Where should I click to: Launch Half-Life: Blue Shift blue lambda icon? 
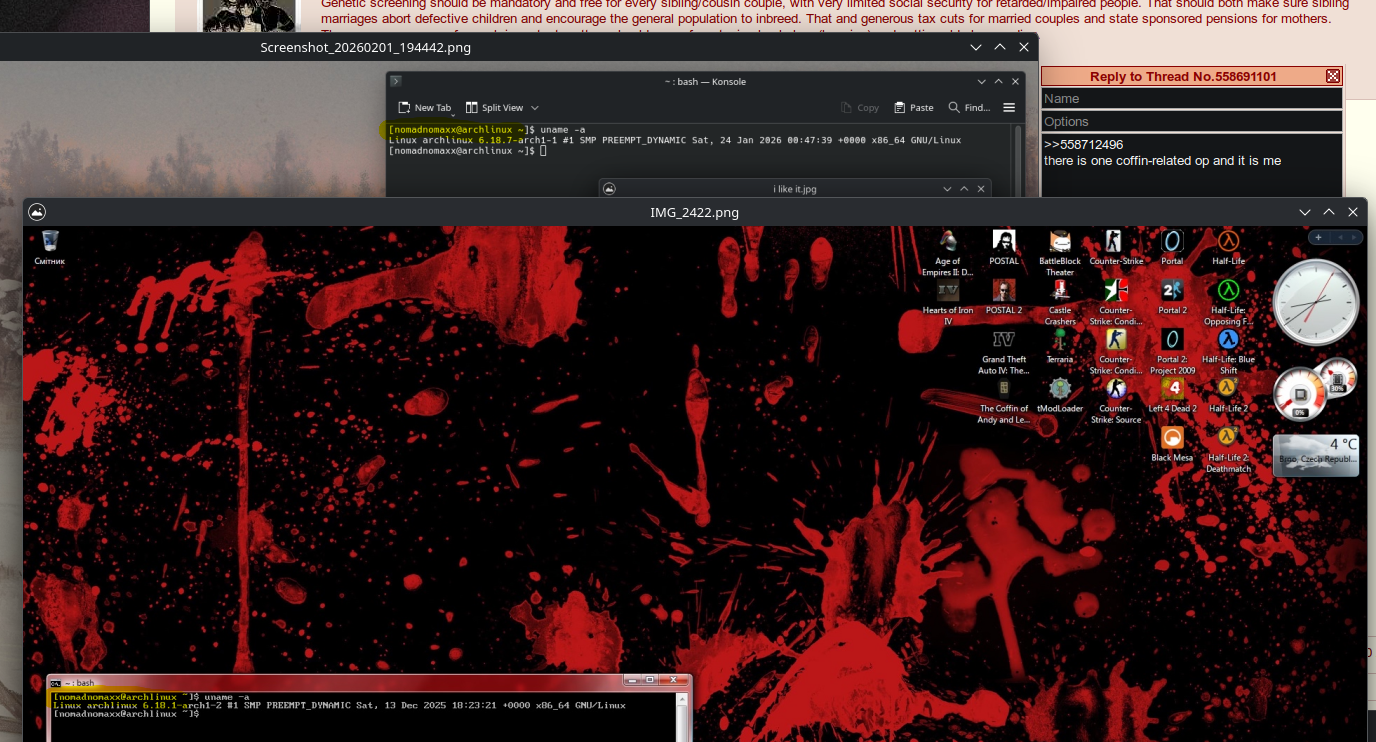point(1228,351)
